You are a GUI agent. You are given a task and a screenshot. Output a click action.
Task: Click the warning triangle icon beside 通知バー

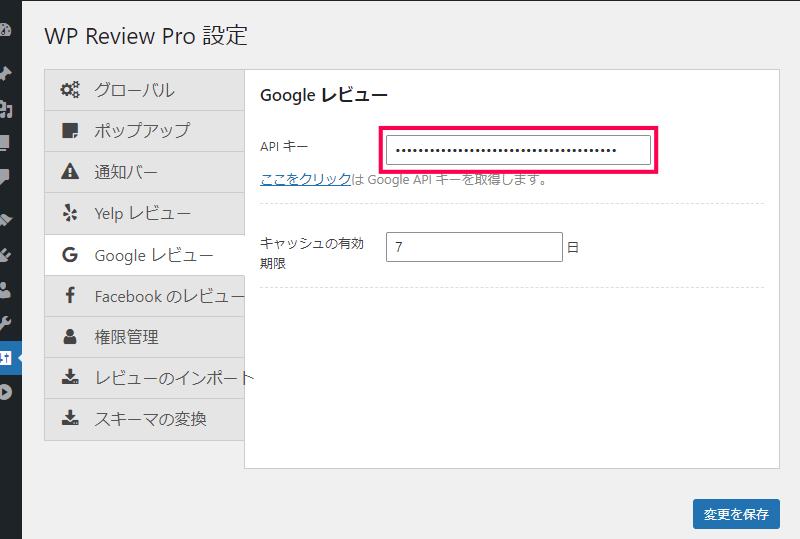tap(70, 172)
